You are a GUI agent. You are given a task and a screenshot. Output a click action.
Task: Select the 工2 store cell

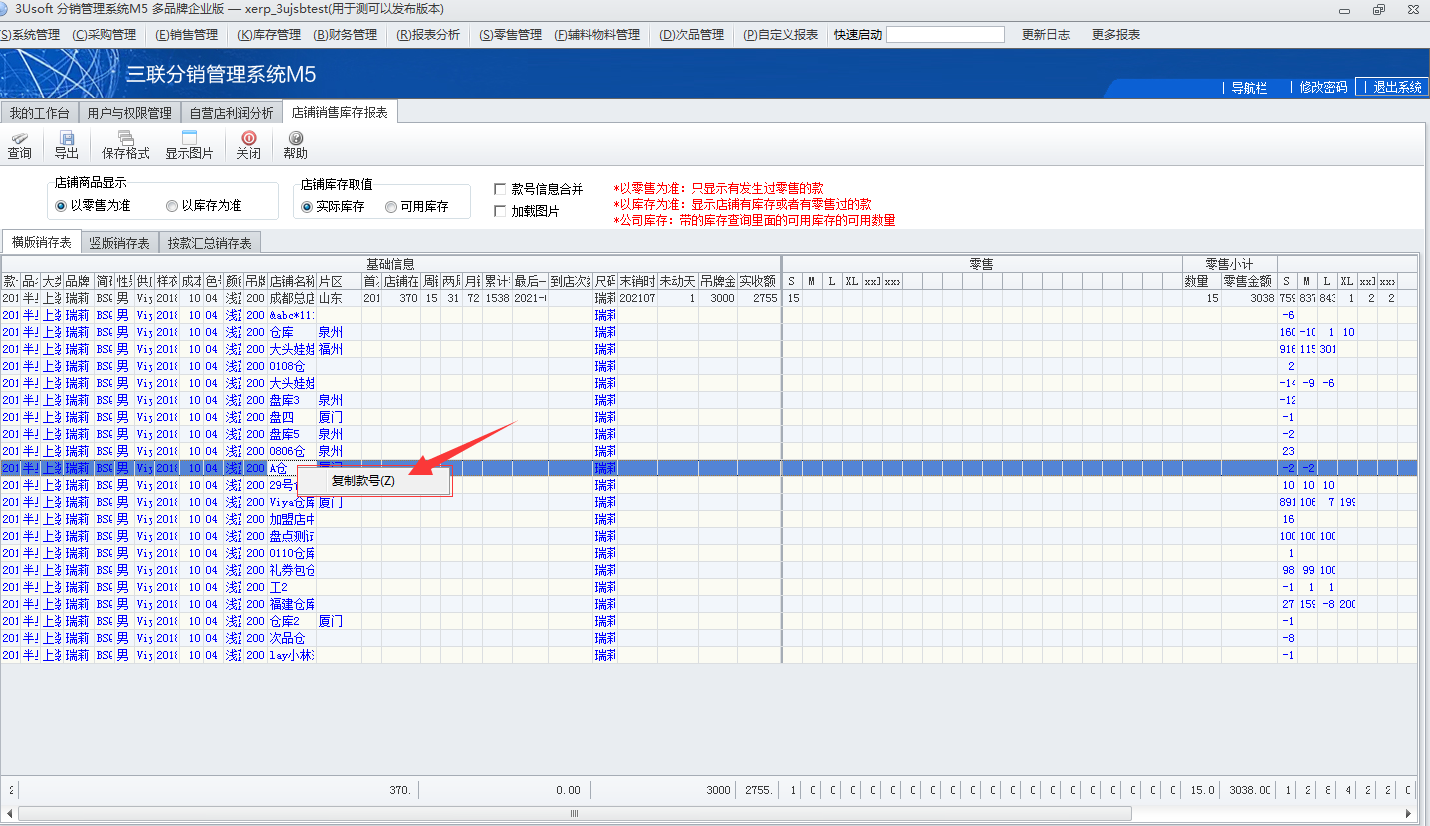(292, 587)
